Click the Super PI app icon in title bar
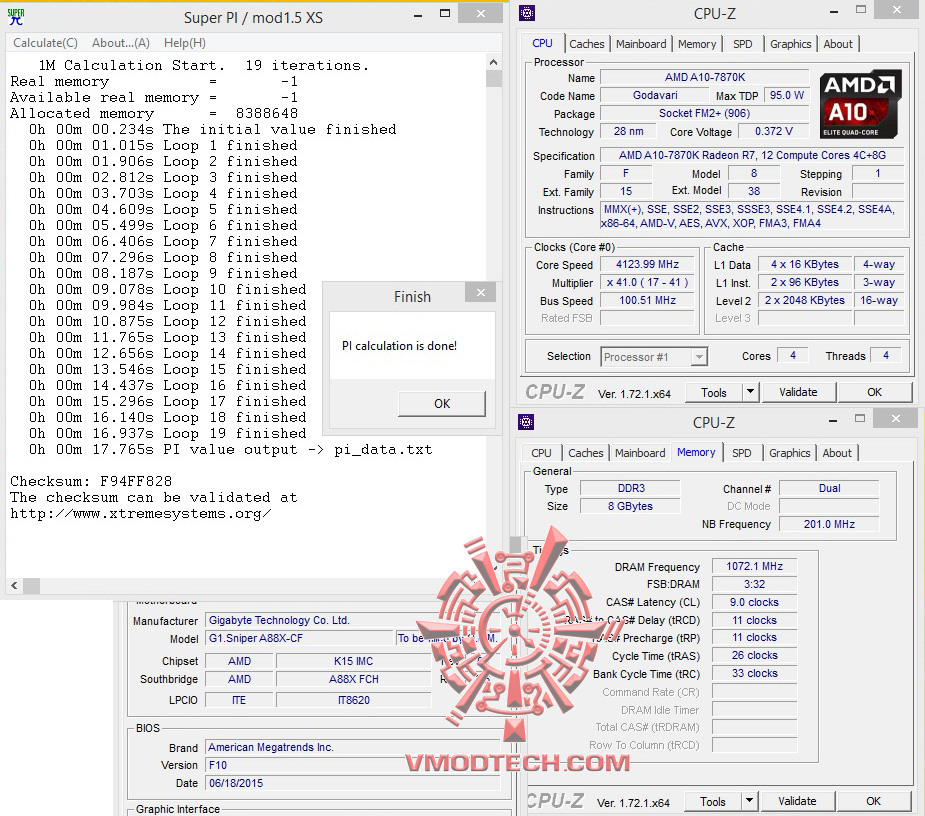This screenshot has width=925, height=816. 16,17
